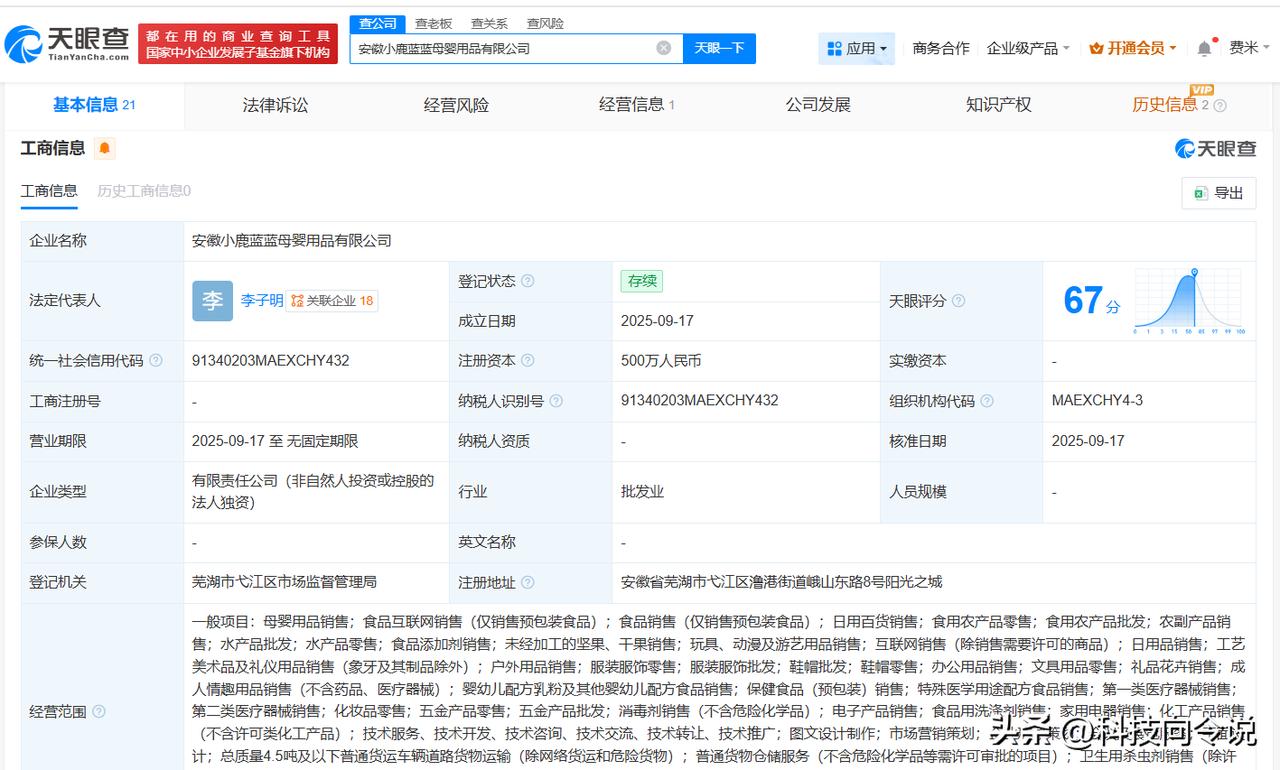Switch to the 查关系 search tab

point(489,23)
